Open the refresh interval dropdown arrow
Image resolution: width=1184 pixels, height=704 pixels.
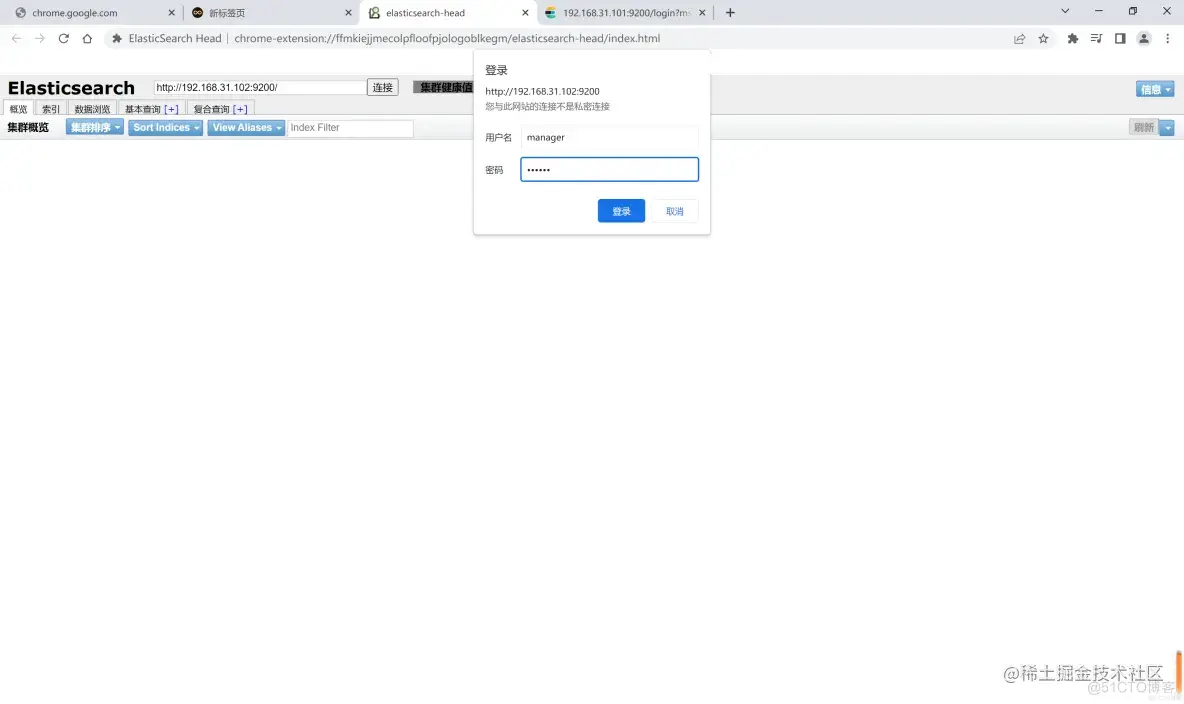1167,128
